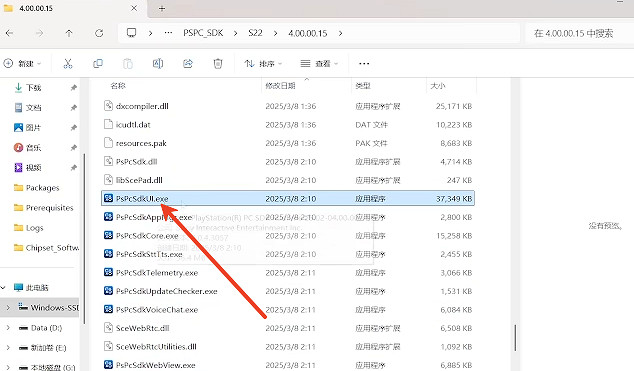Expand chevron after 4.00.00.15 breadcrumb

340,33
